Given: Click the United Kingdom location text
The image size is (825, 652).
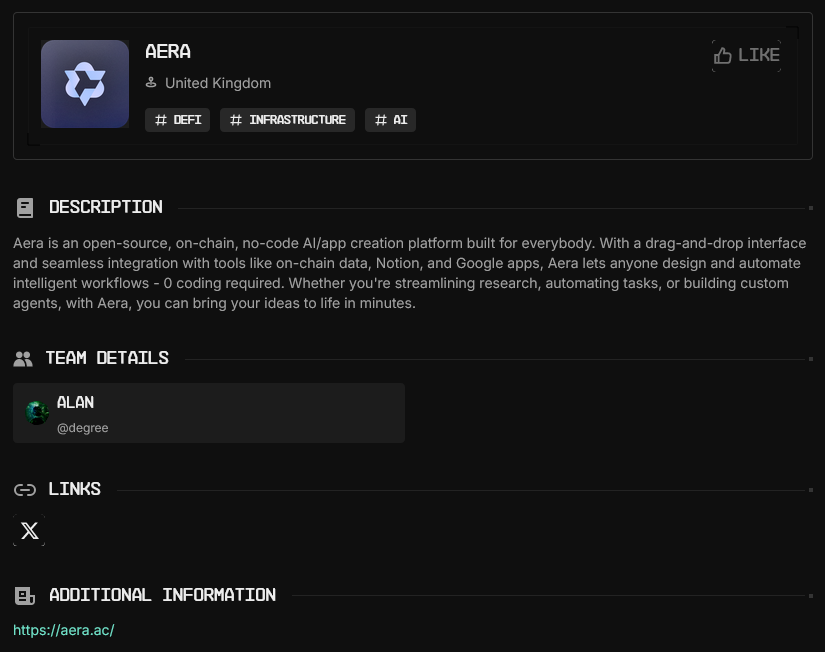Looking at the screenshot, I should [218, 83].
